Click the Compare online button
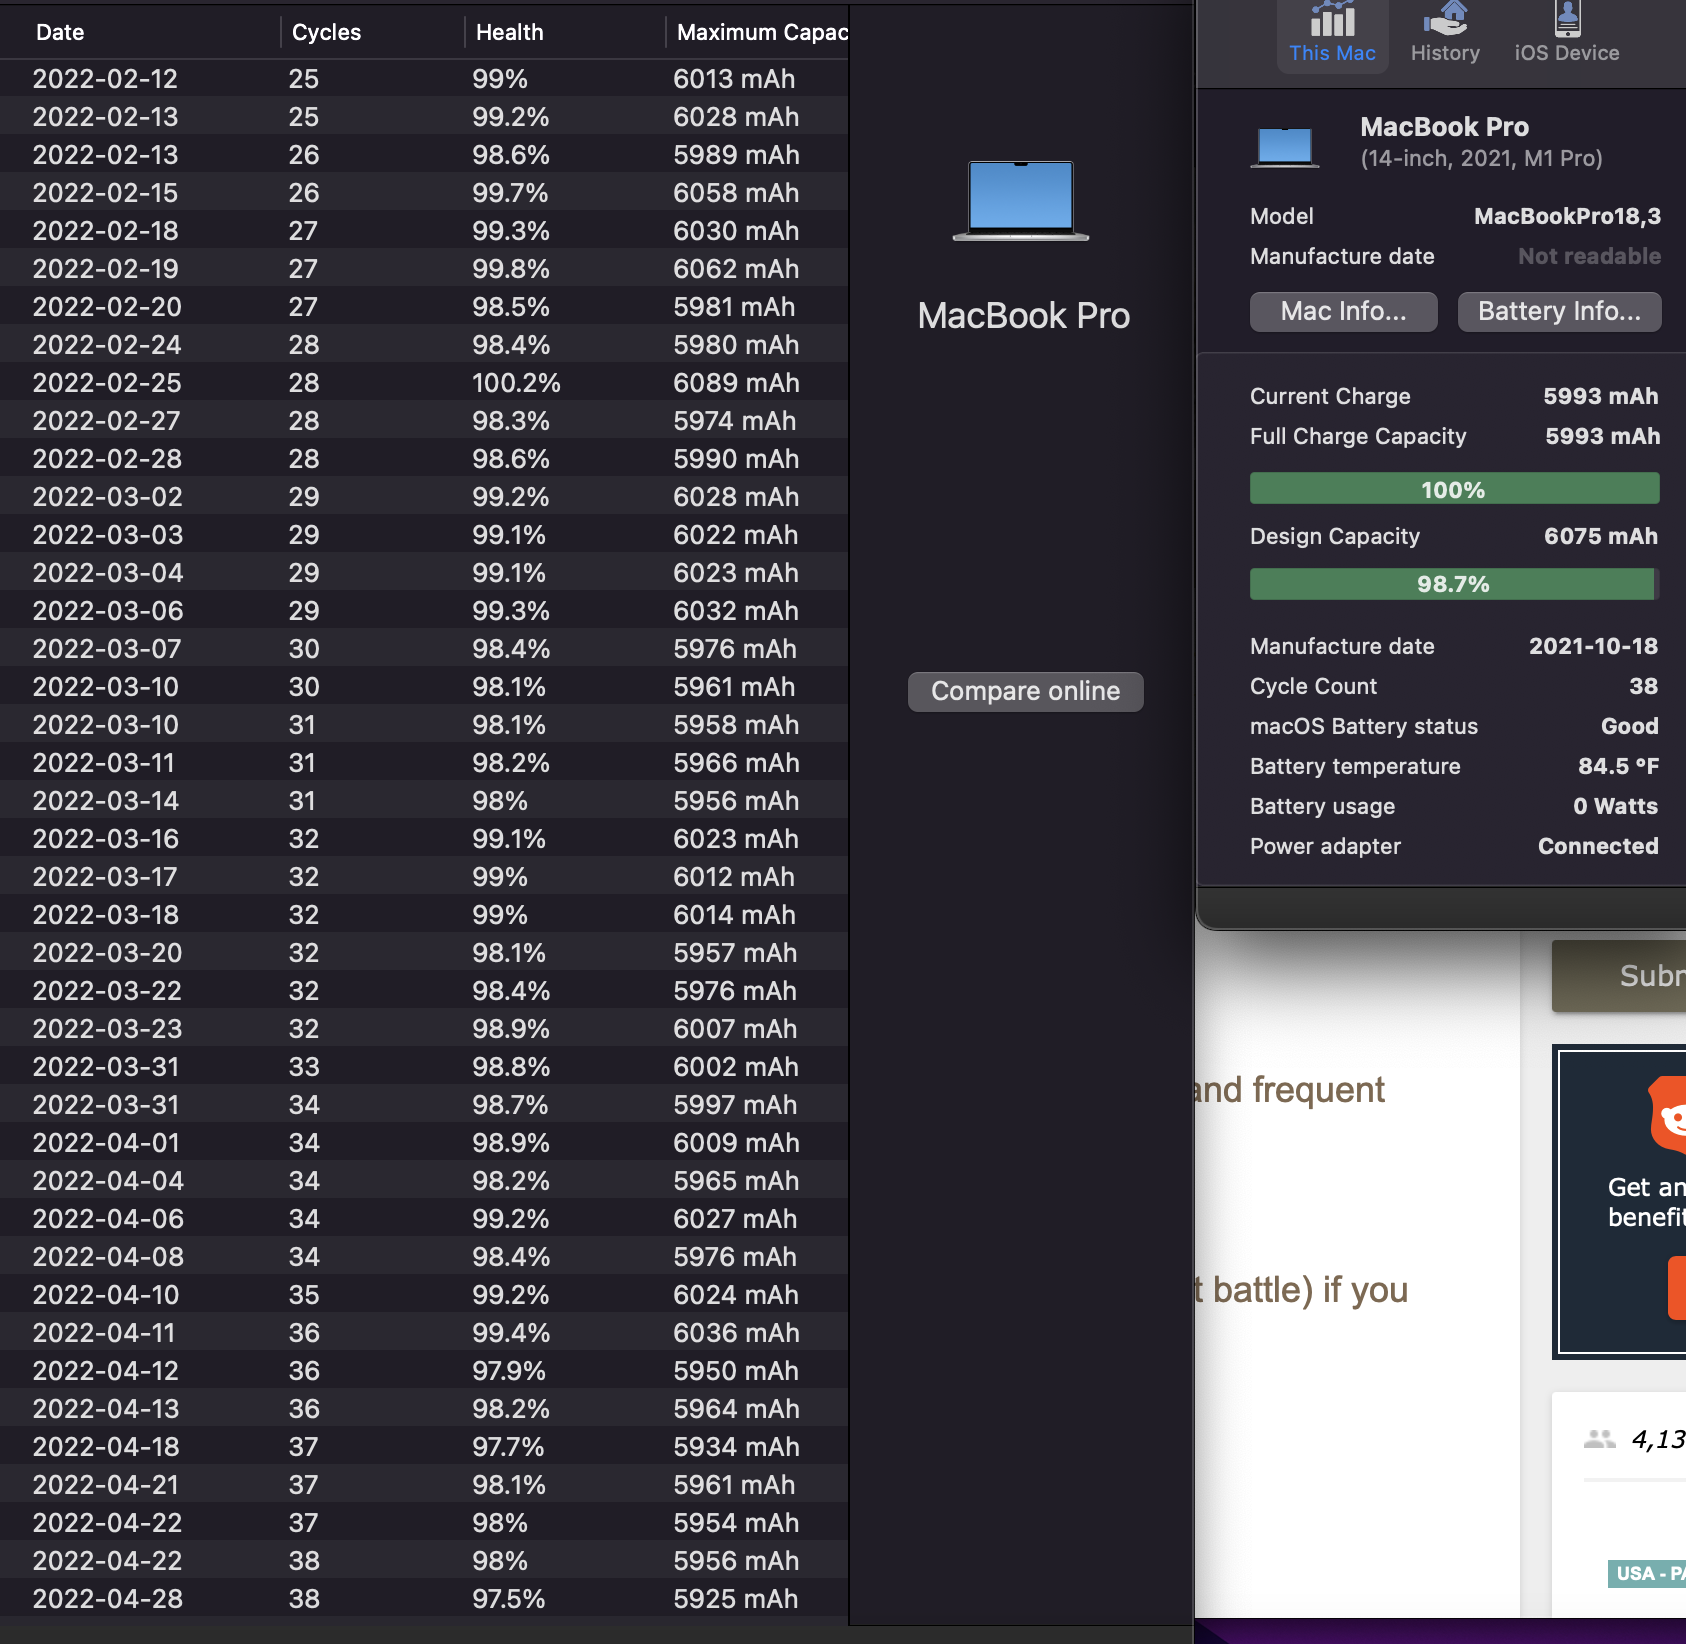The image size is (1686, 1644). point(1025,691)
